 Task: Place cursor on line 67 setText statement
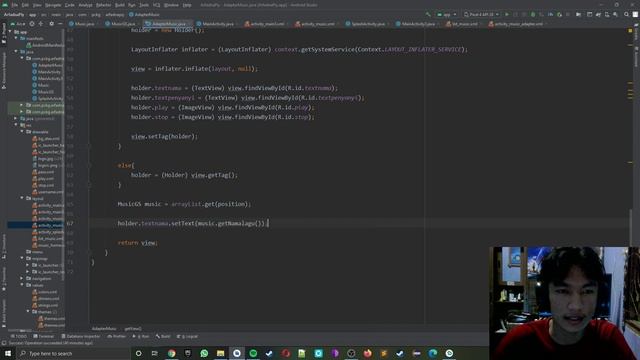pos(193,223)
